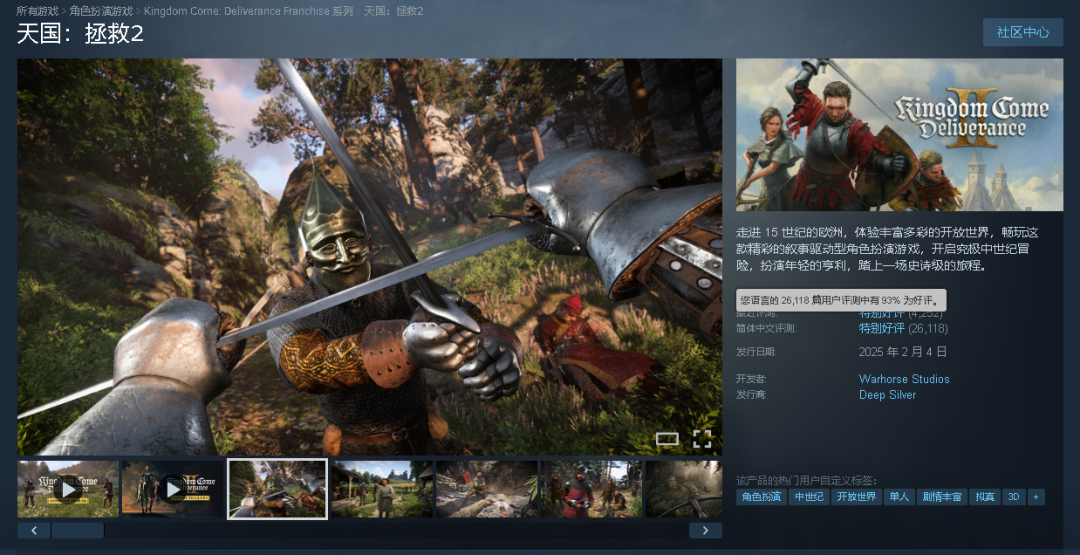
Task: Click the release date 2025 年 2 月 4 日
Action: click(902, 352)
